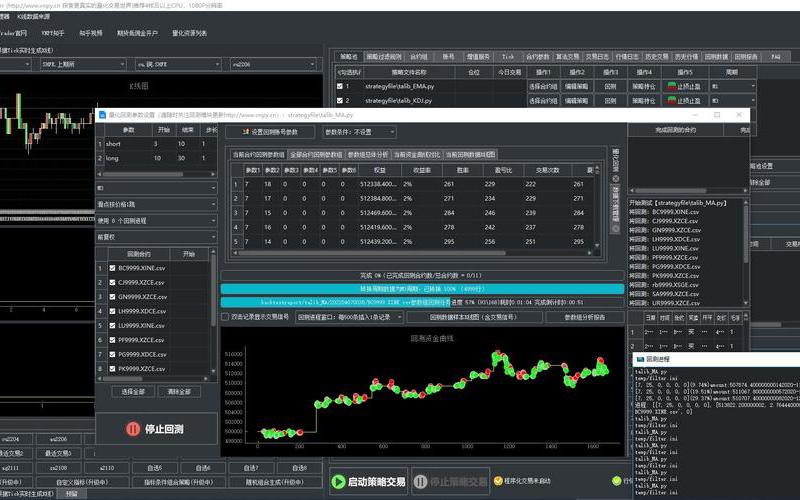
Task: Open the ru2206 contract dropdown
Action: (273, 64)
